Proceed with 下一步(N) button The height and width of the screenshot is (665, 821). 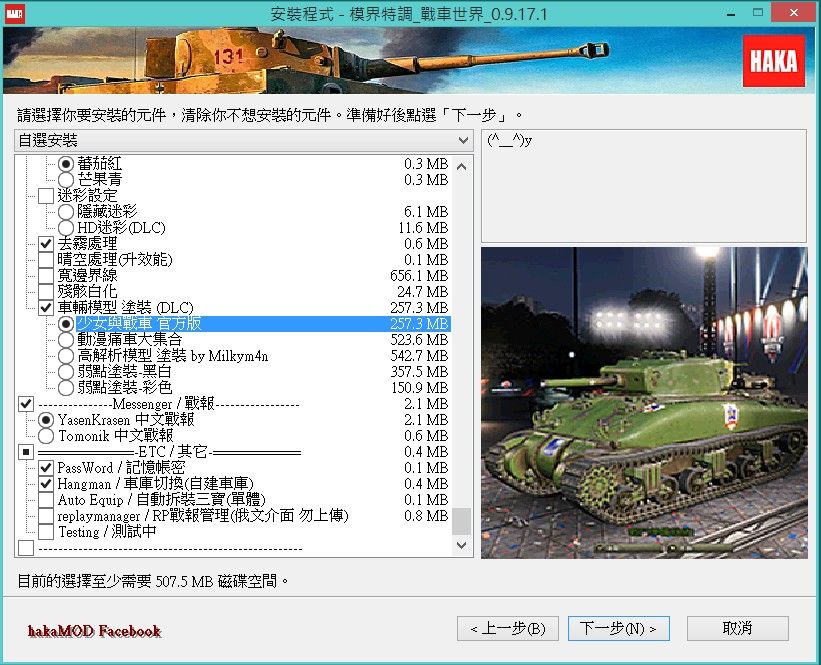pyautogui.click(x=619, y=628)
